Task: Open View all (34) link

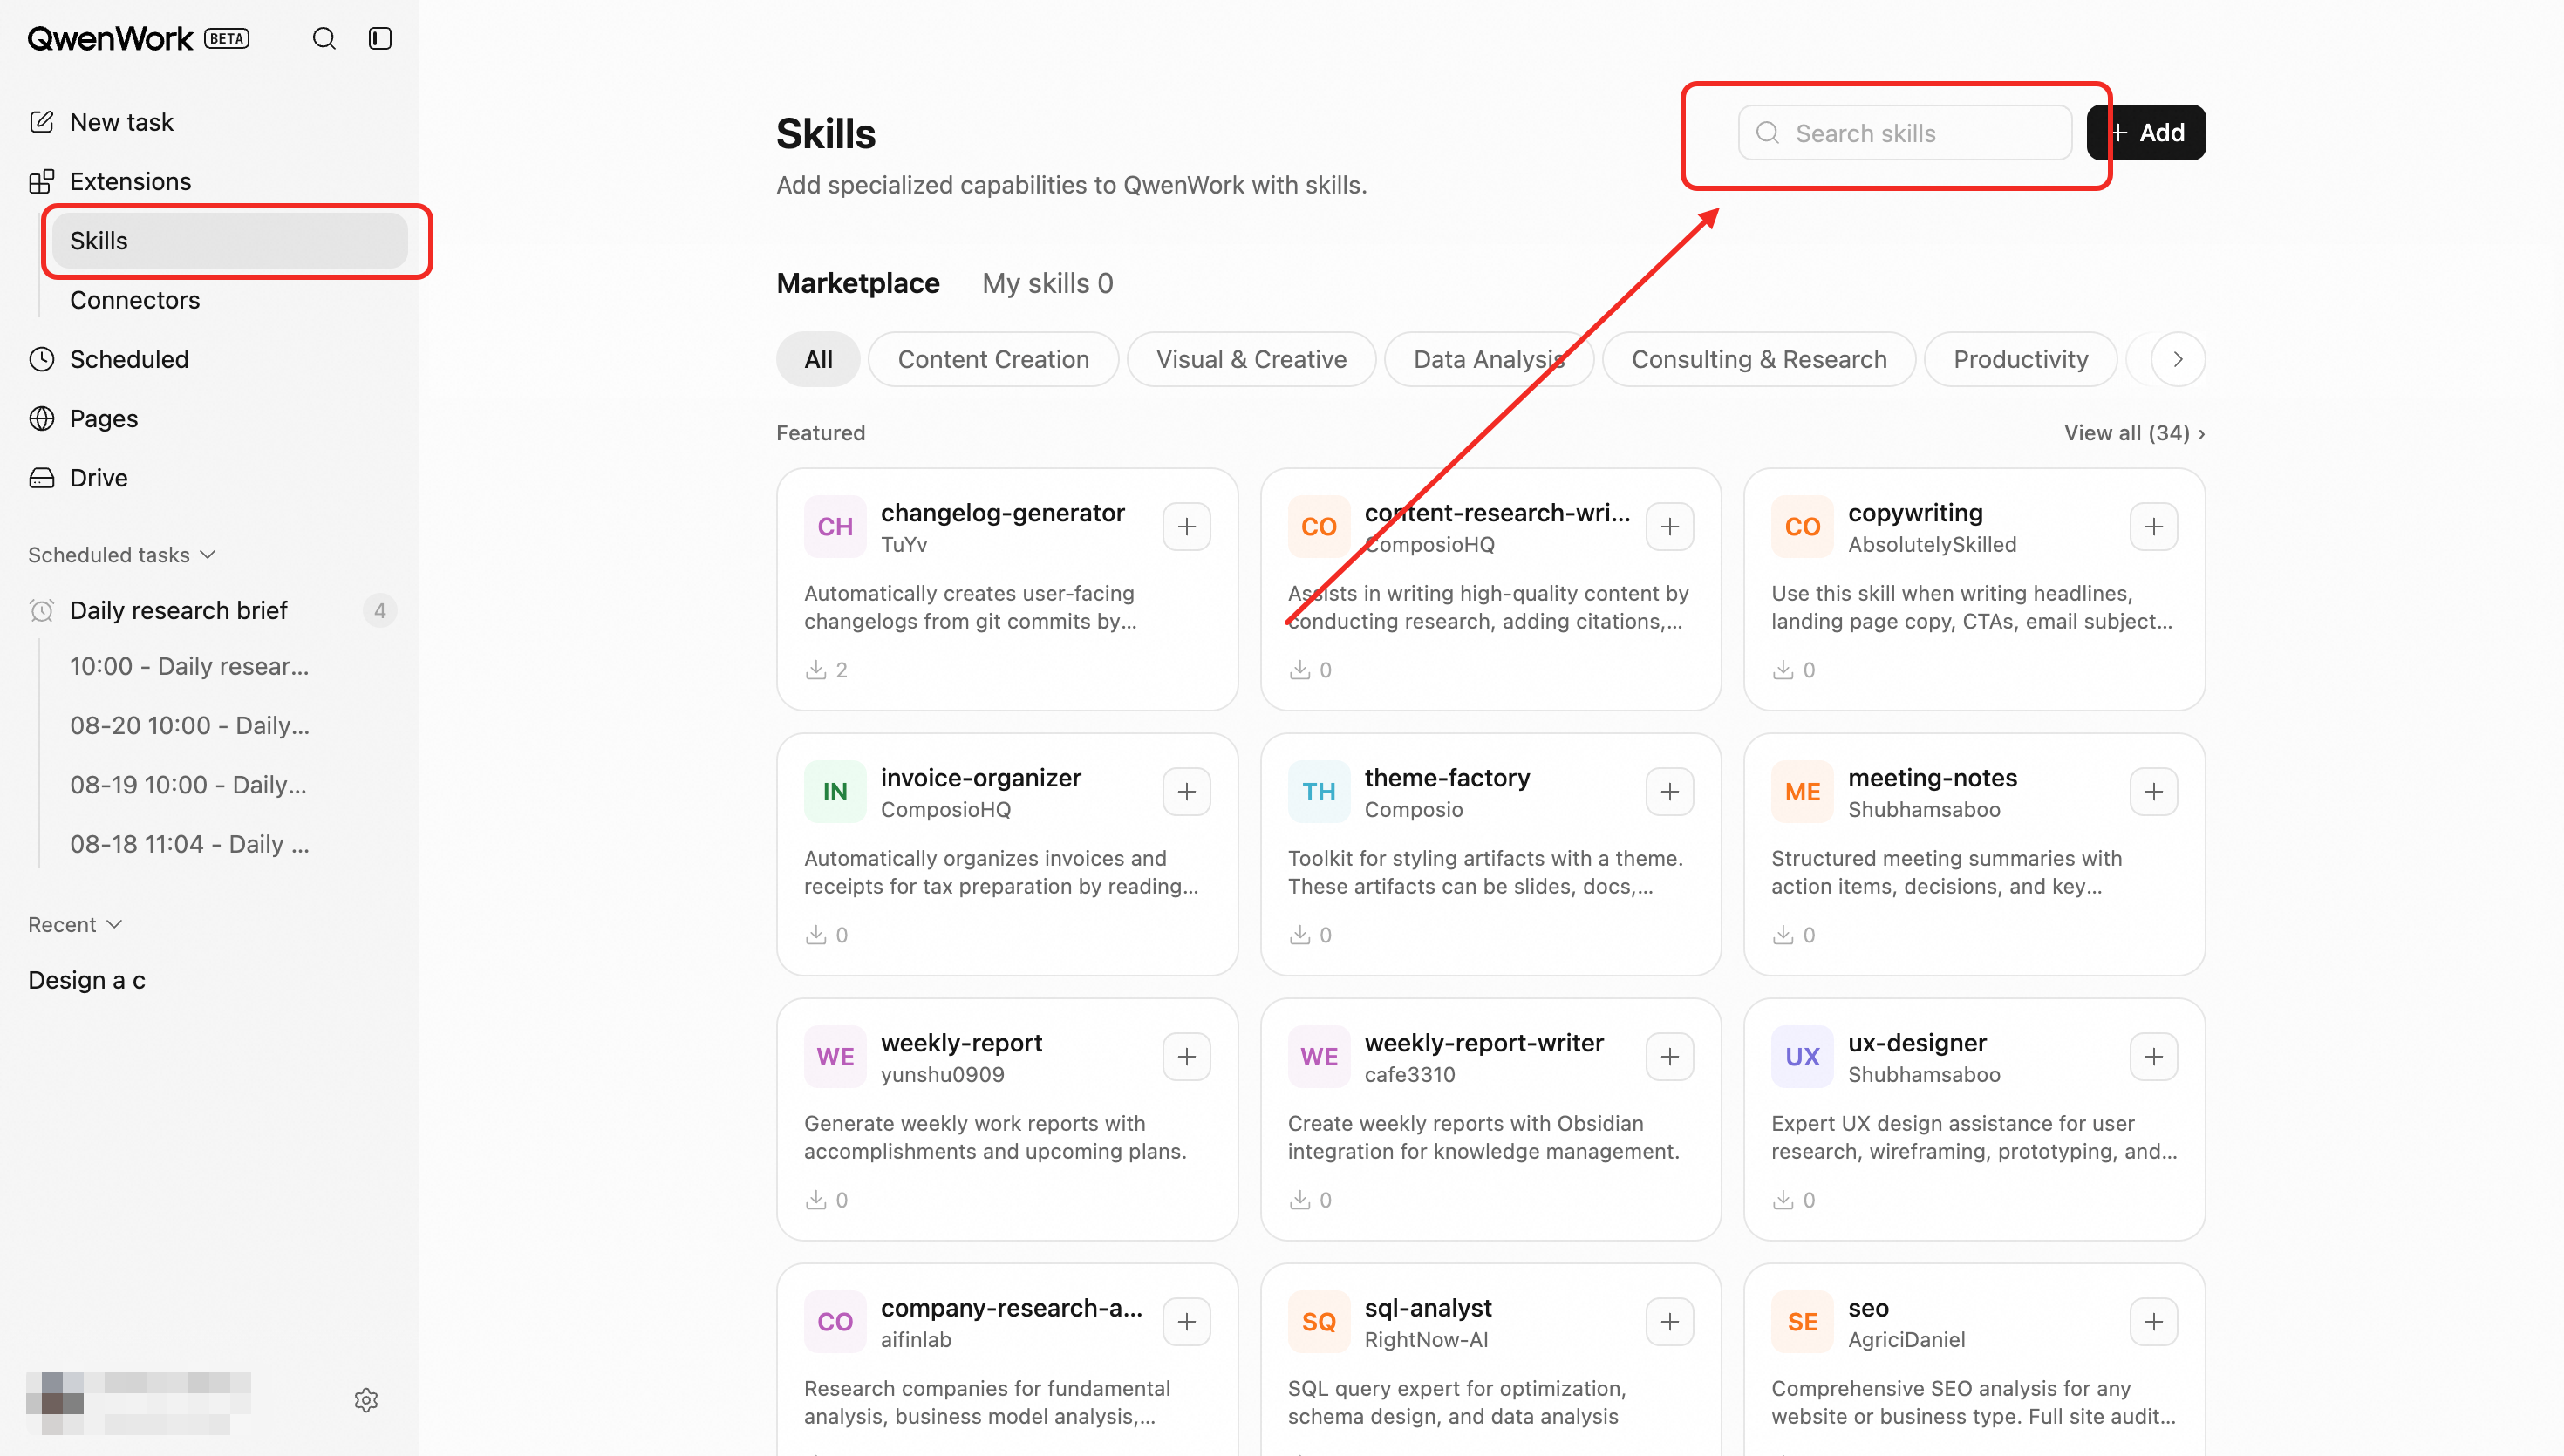Action: (x=2134, y=433)
